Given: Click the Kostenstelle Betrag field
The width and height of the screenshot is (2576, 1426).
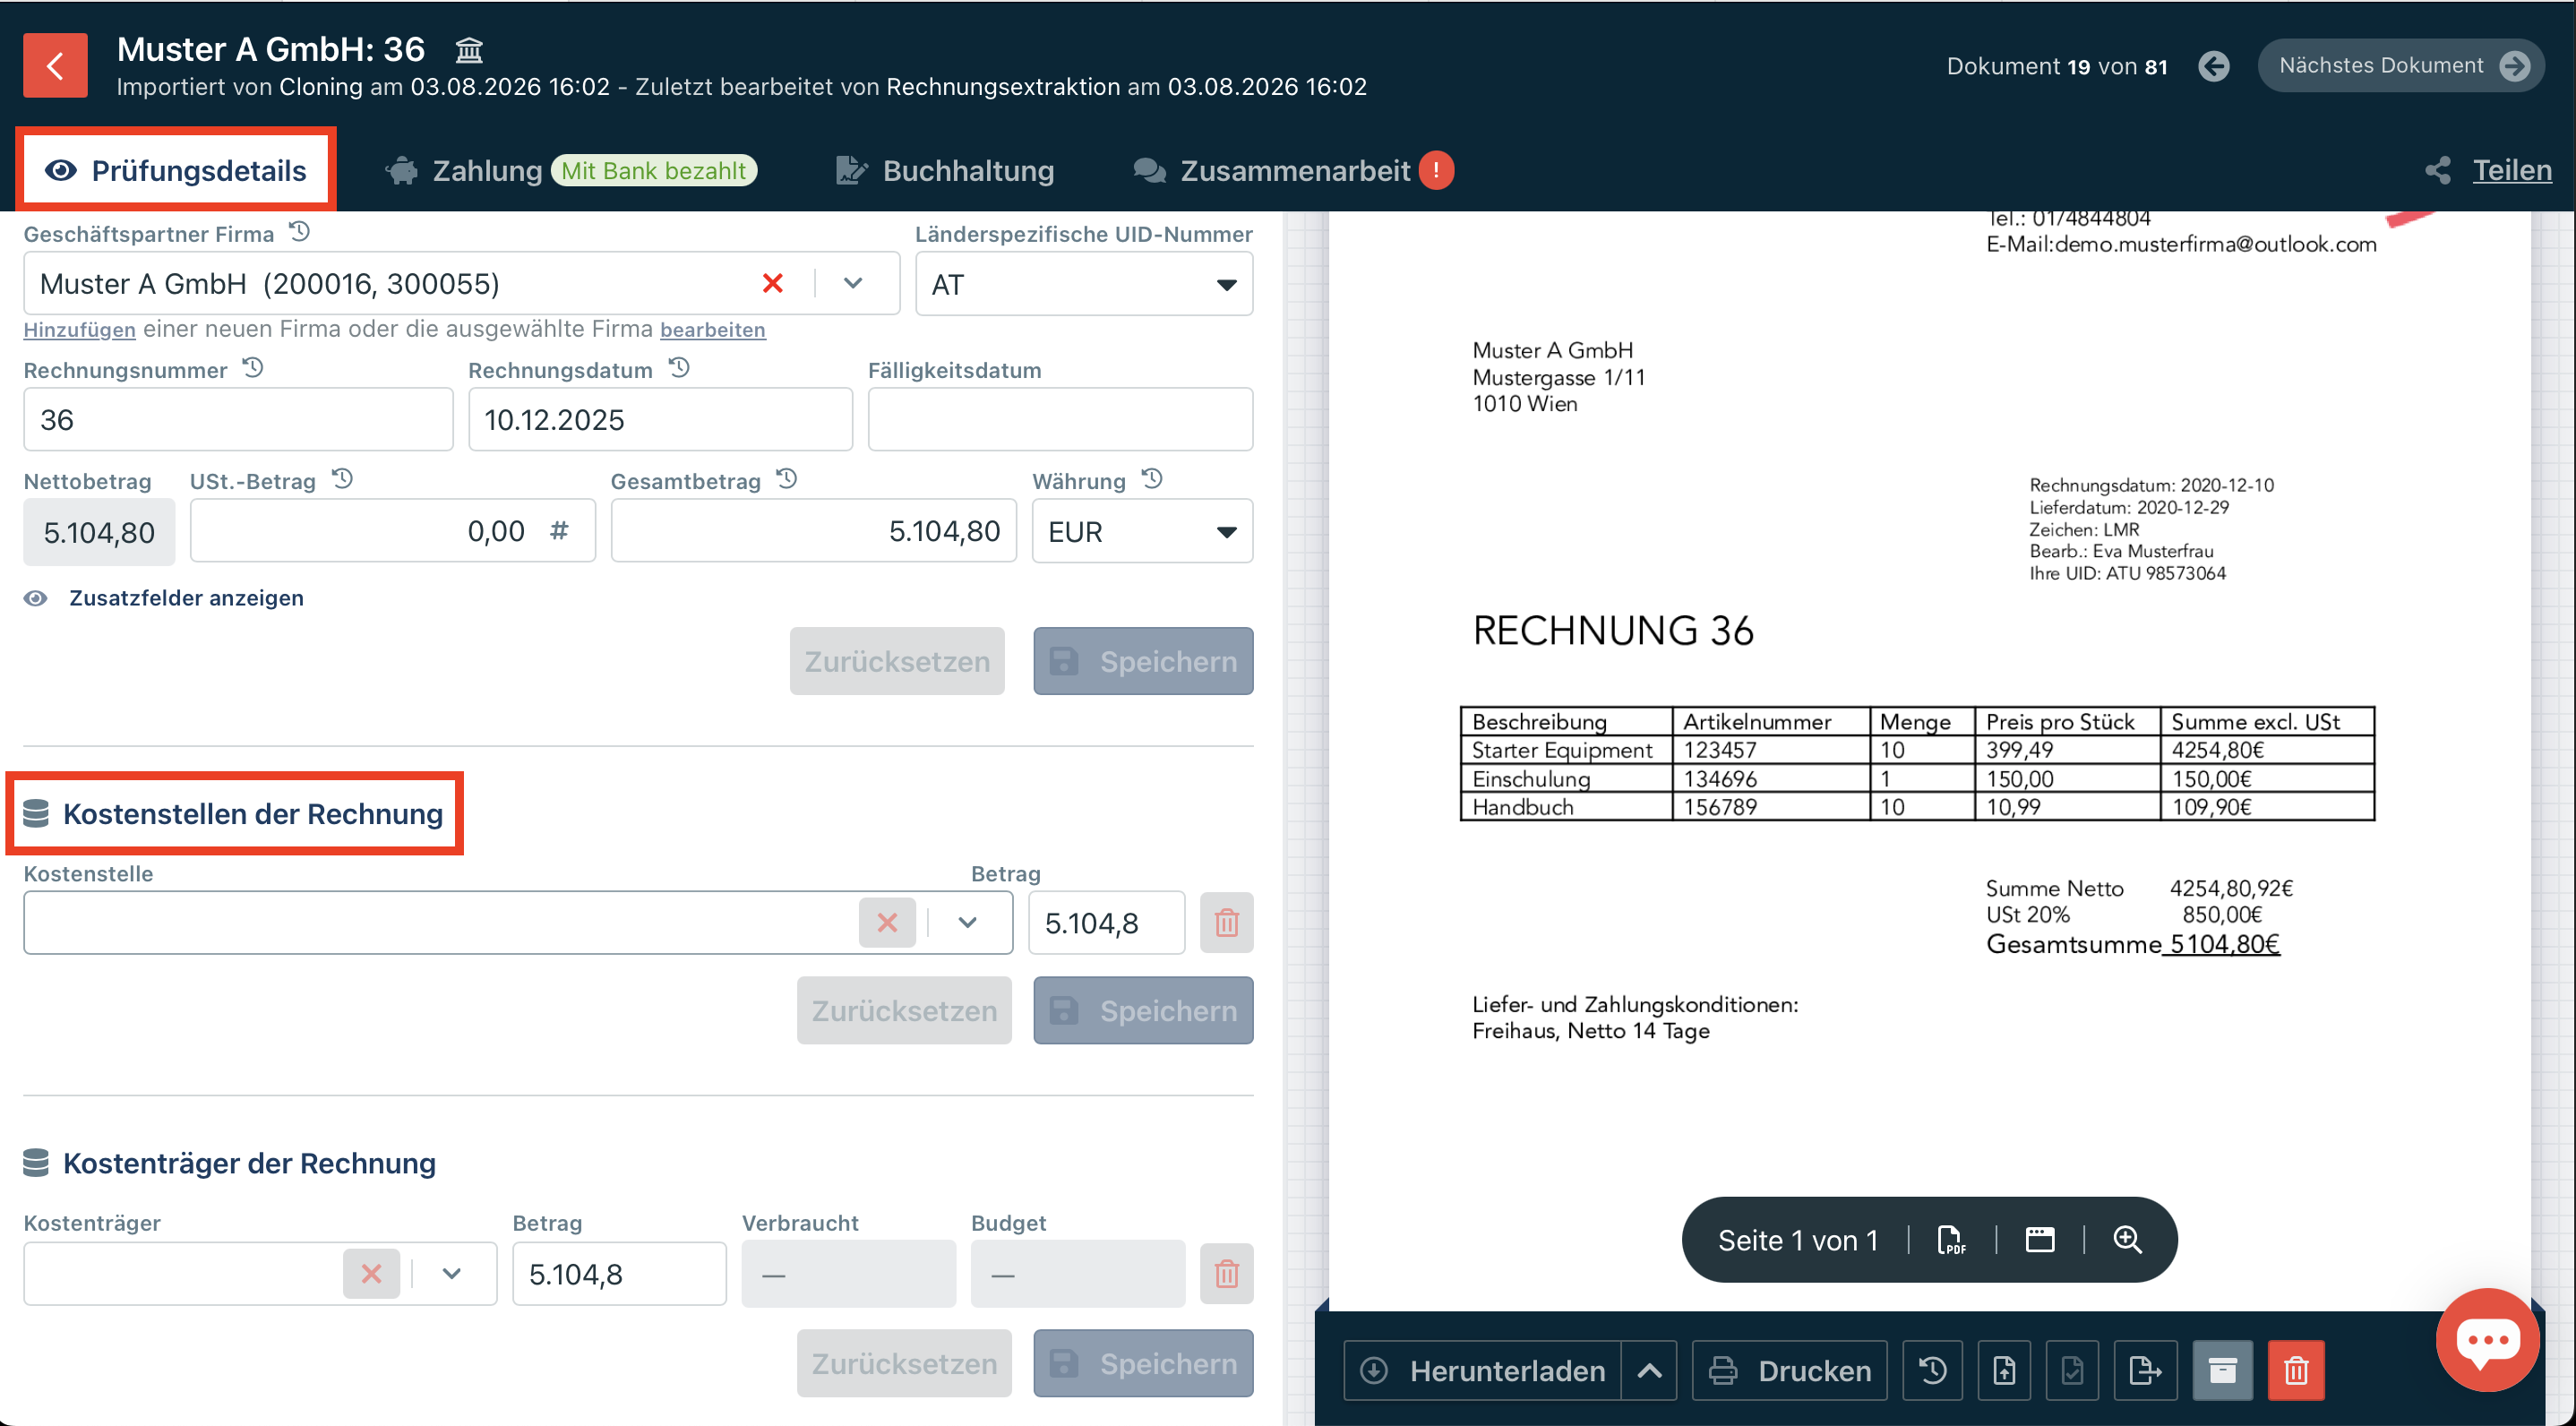Looking at the screenshot, I should coord(1107,923).
